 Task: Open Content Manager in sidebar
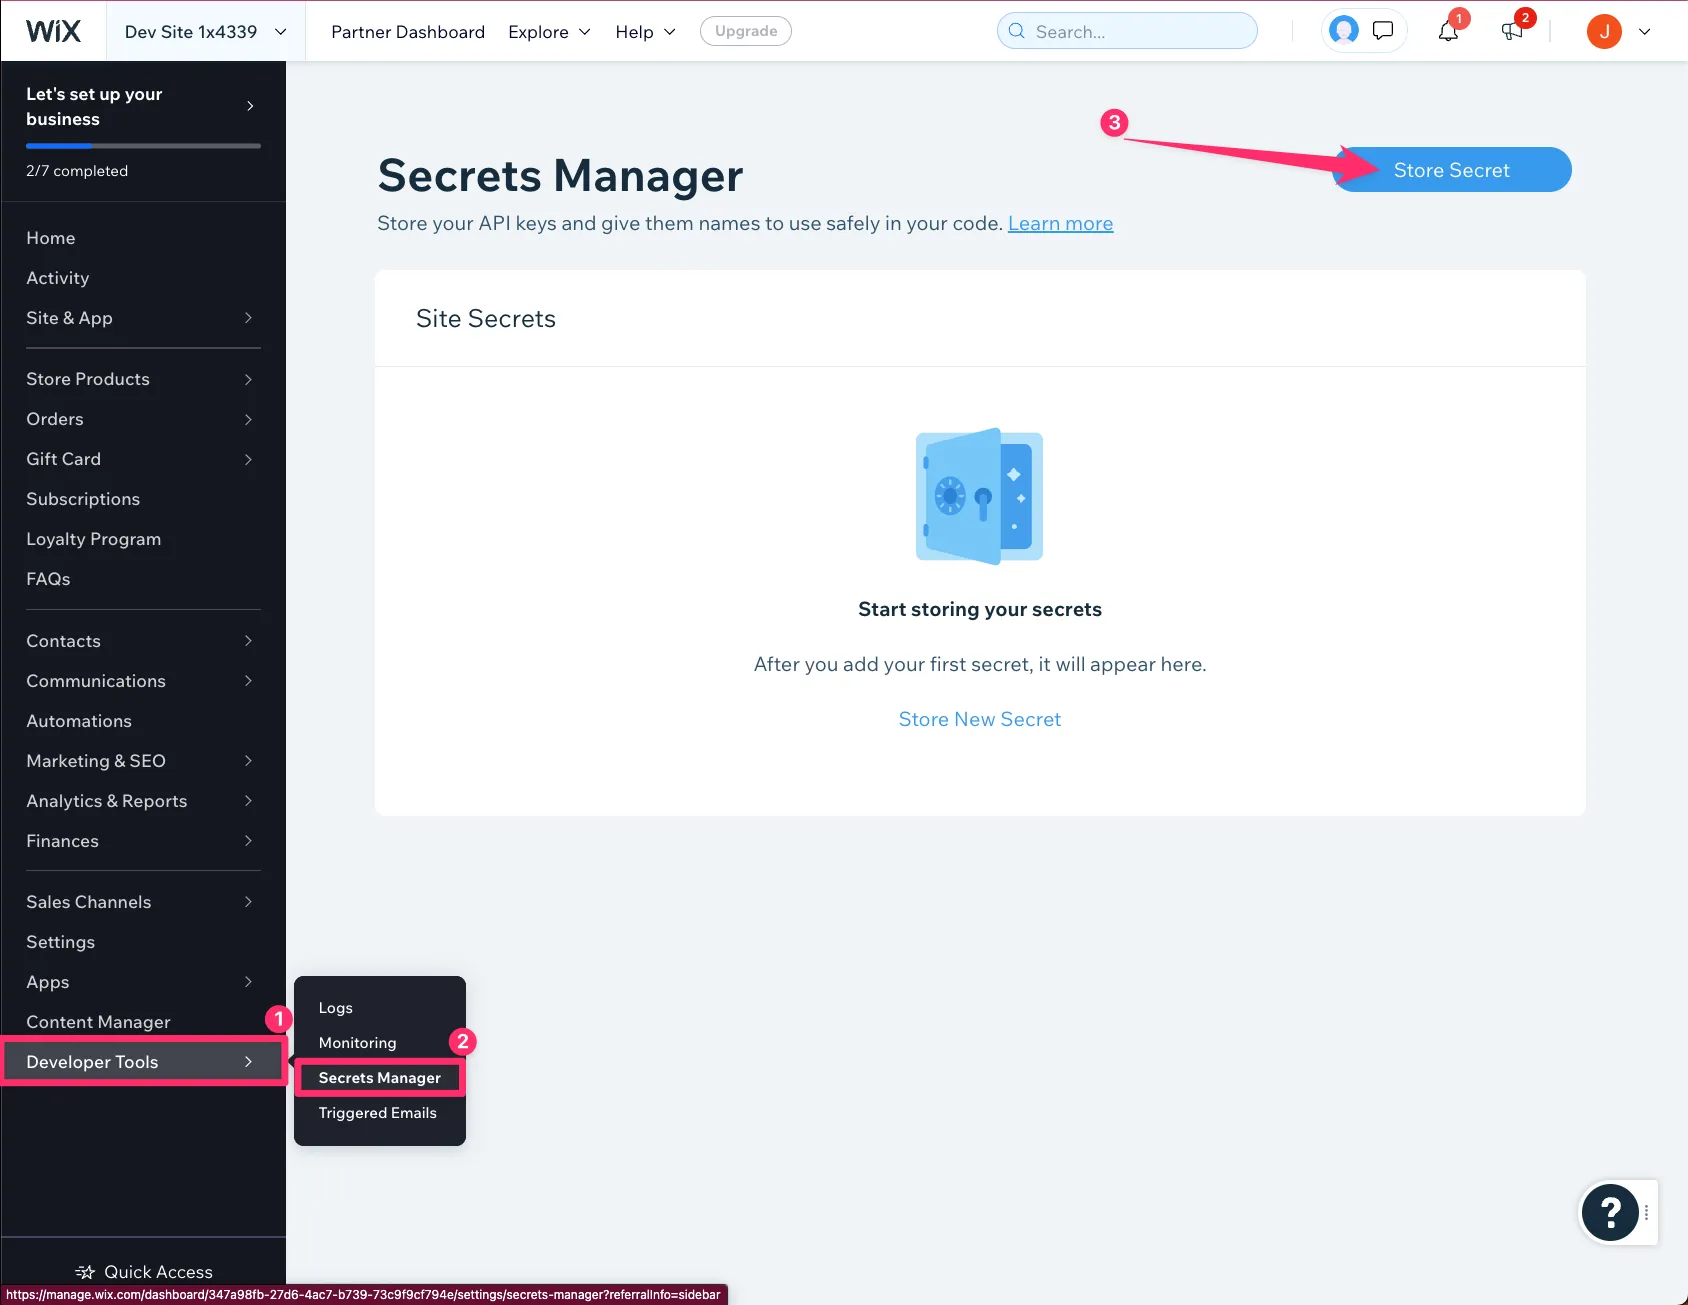pos(98,1022)
